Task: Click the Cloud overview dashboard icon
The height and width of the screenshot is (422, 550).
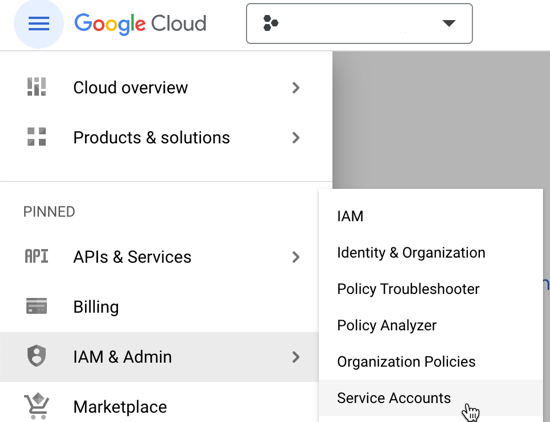Action: [36, 87]
